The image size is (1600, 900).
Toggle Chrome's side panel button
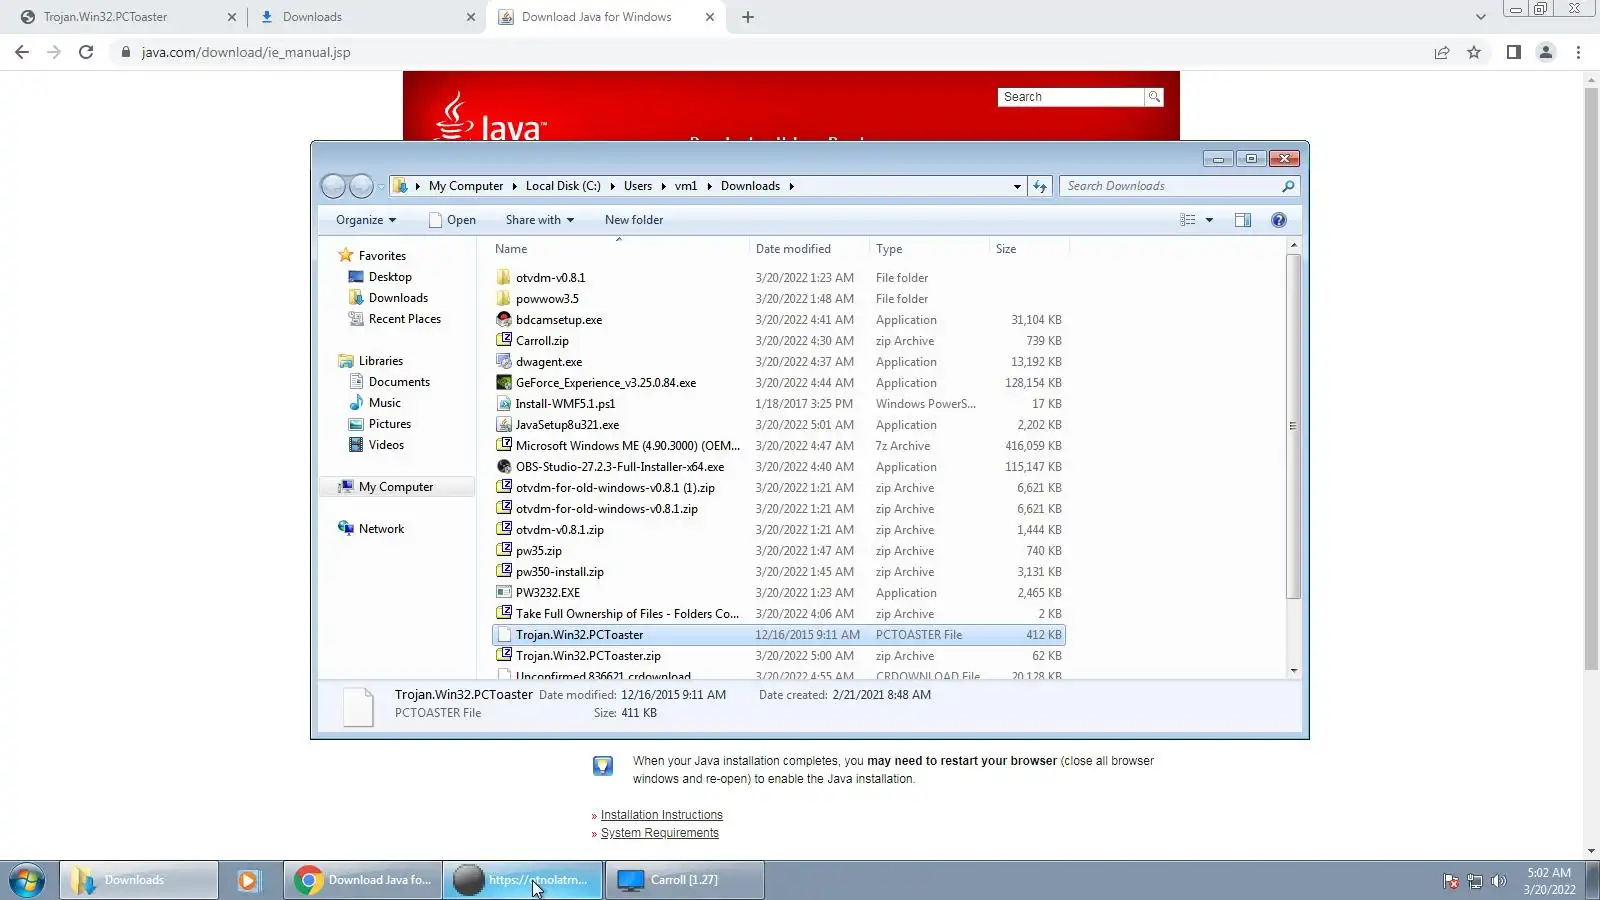click(1514, 52)
